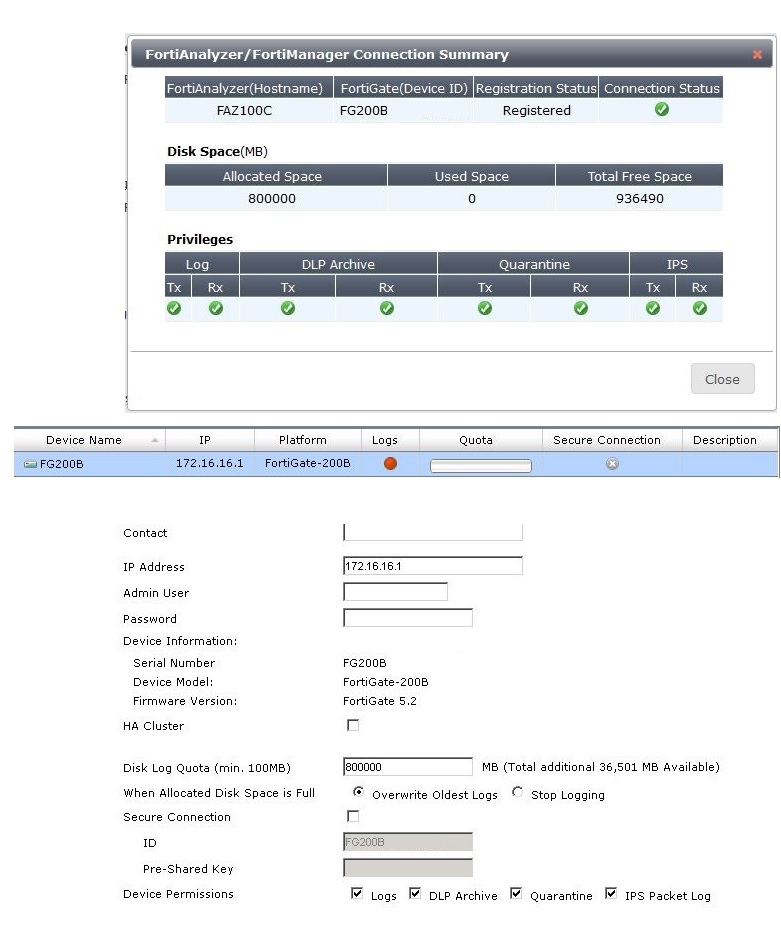The image size is (781, 925).
Task: Click the DLP Archive Tx check icon
Action: click(x=288, y=308)
